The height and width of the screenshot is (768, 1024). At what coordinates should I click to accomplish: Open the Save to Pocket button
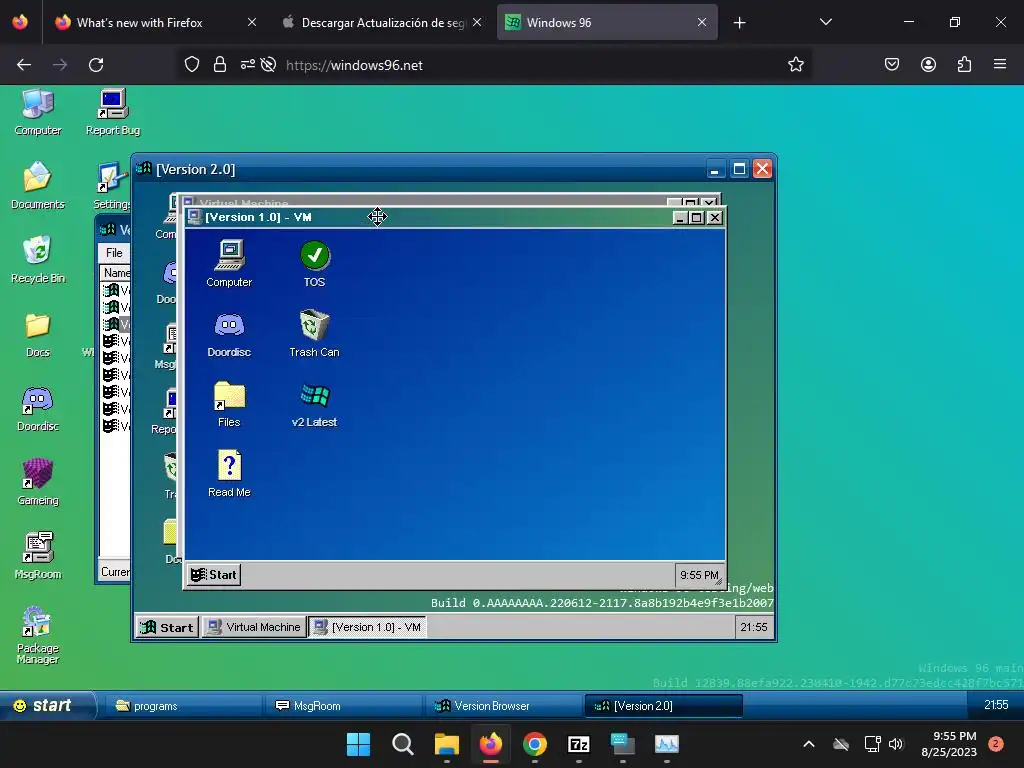pos(891,65)
